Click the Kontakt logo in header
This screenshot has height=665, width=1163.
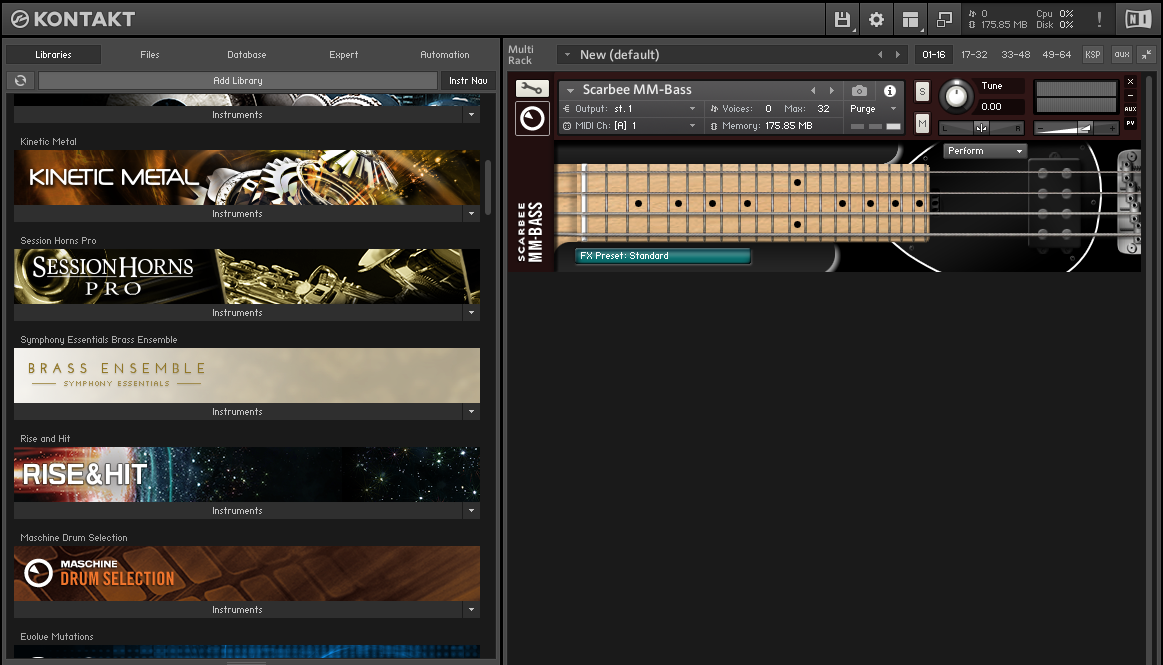point(73,19)
